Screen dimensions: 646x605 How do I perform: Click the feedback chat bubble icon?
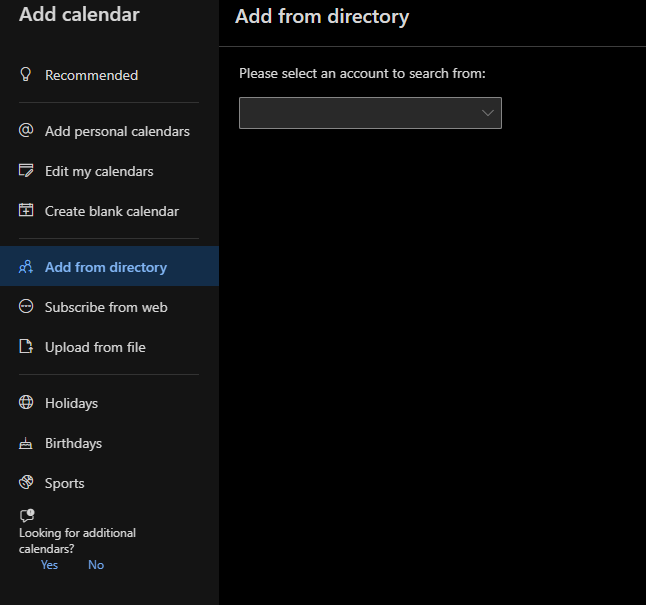click(x=27, y=516)
